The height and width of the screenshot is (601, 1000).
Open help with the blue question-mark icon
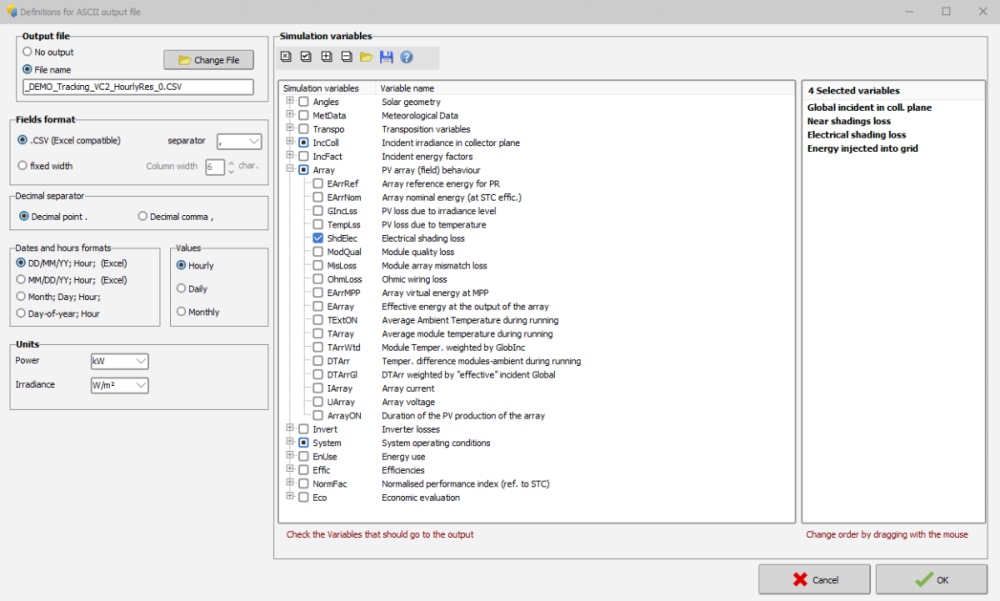(x=406, y=57)
